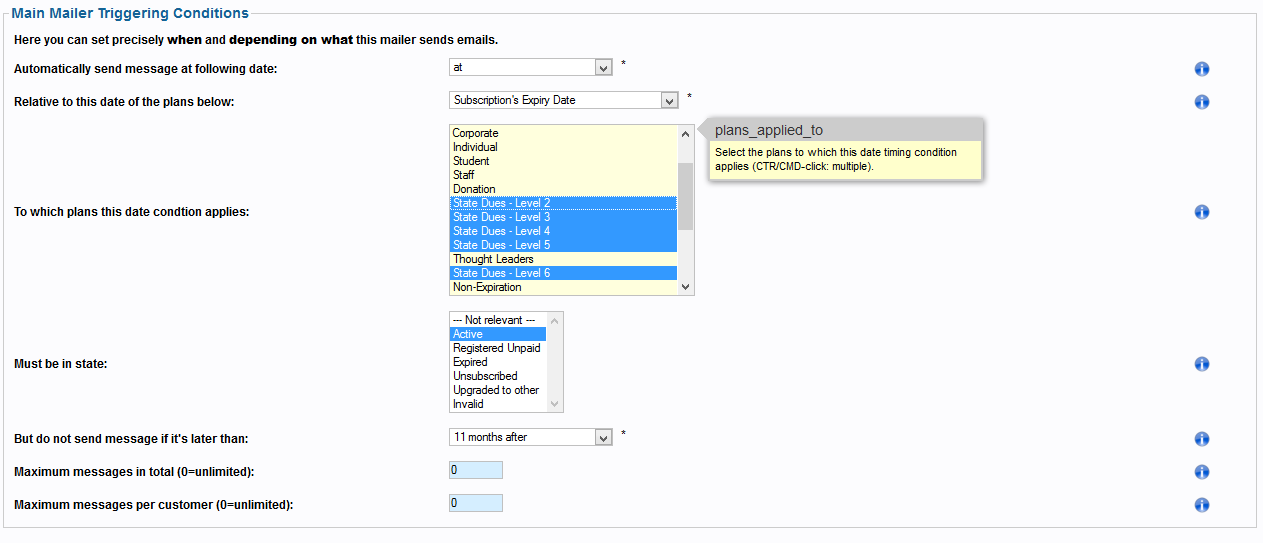Select 'Corporate' in the plans list
Screen dimensions: 1263x543
coord(563,133)
